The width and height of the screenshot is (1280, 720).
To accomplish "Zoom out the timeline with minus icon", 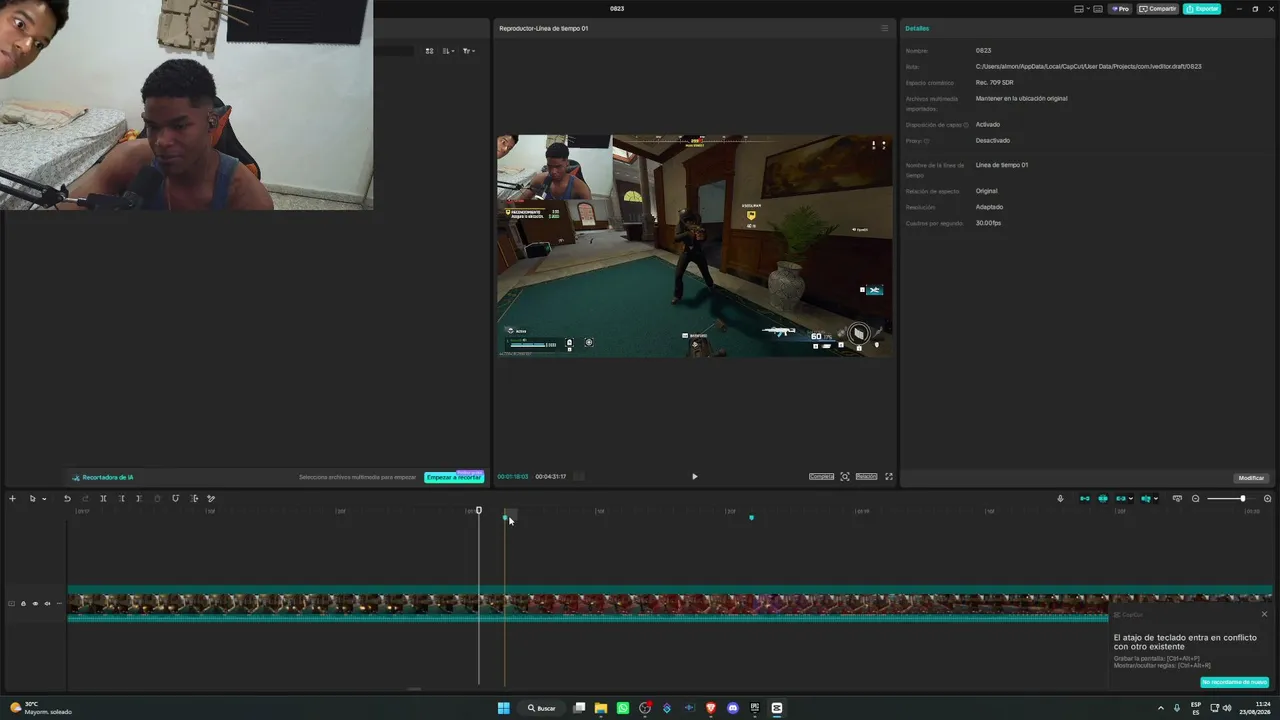I will click(x=1195, y=498).
